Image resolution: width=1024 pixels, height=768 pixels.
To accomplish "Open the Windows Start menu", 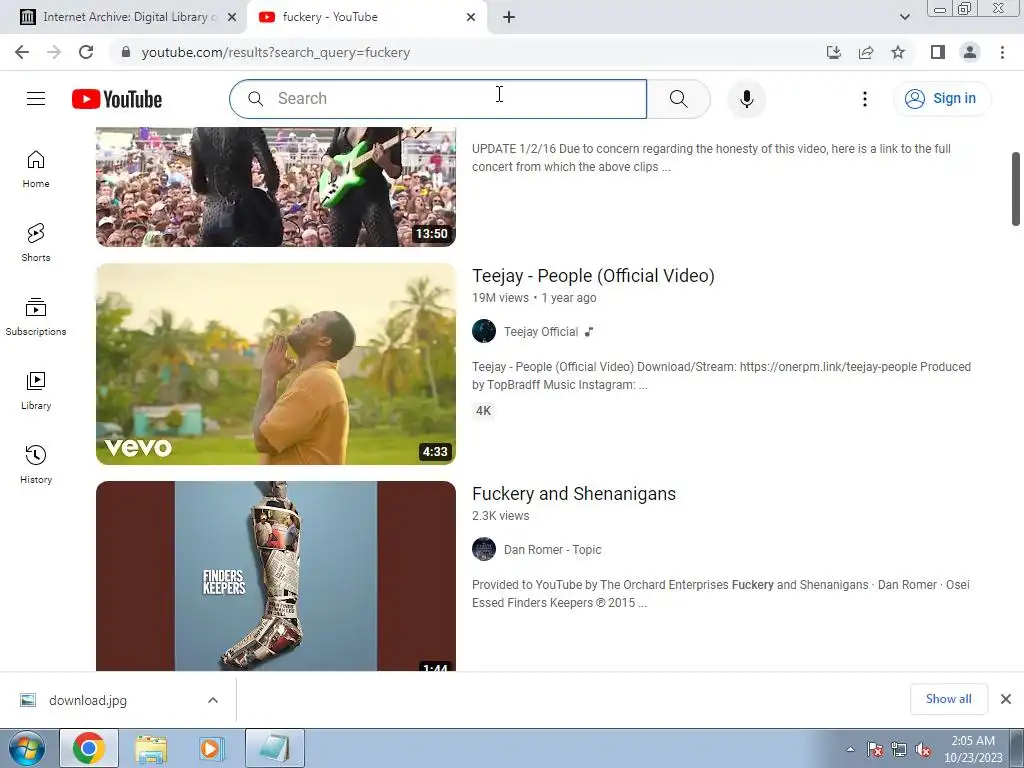I will coord(26,748).
